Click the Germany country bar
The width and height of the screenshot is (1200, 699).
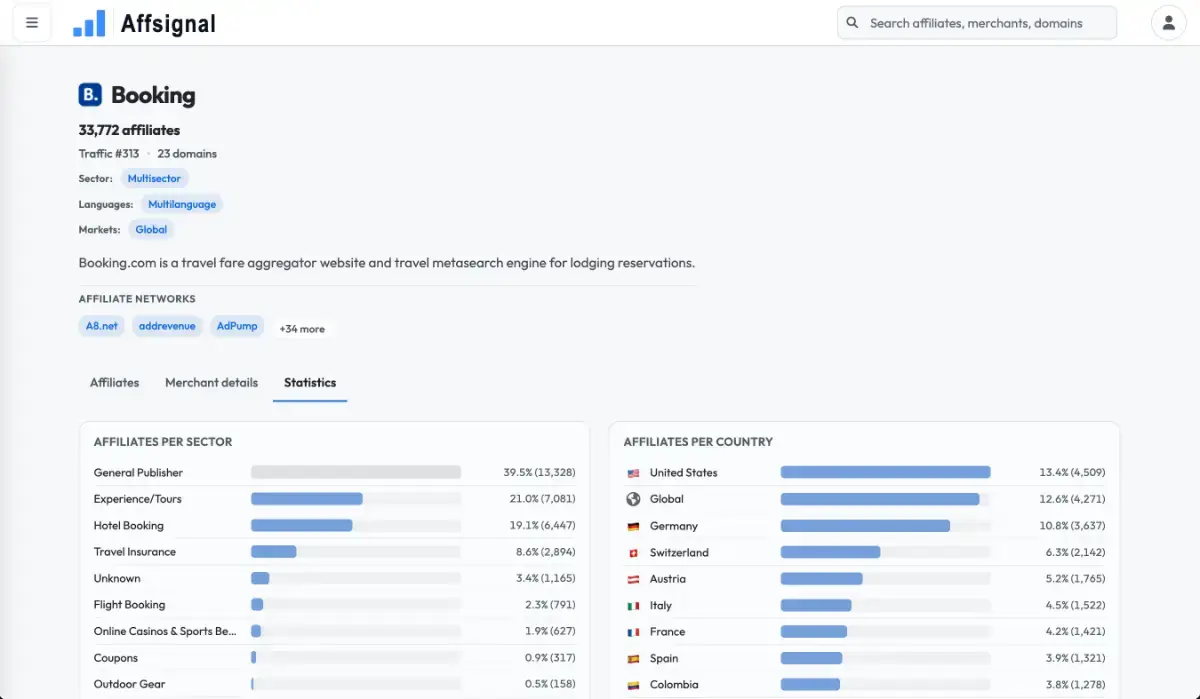point(866,525)
